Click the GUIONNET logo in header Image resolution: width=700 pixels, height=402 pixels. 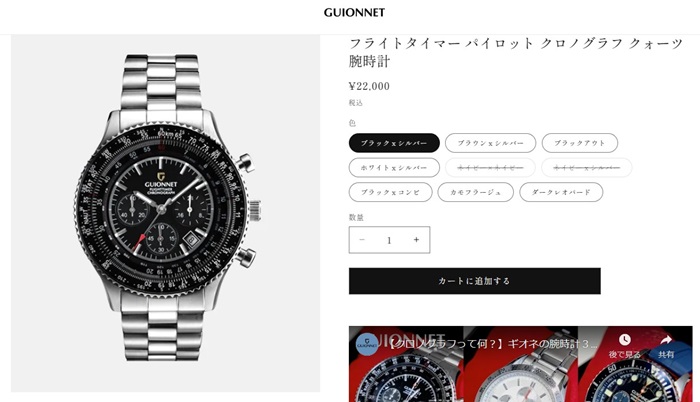point(354,13)
